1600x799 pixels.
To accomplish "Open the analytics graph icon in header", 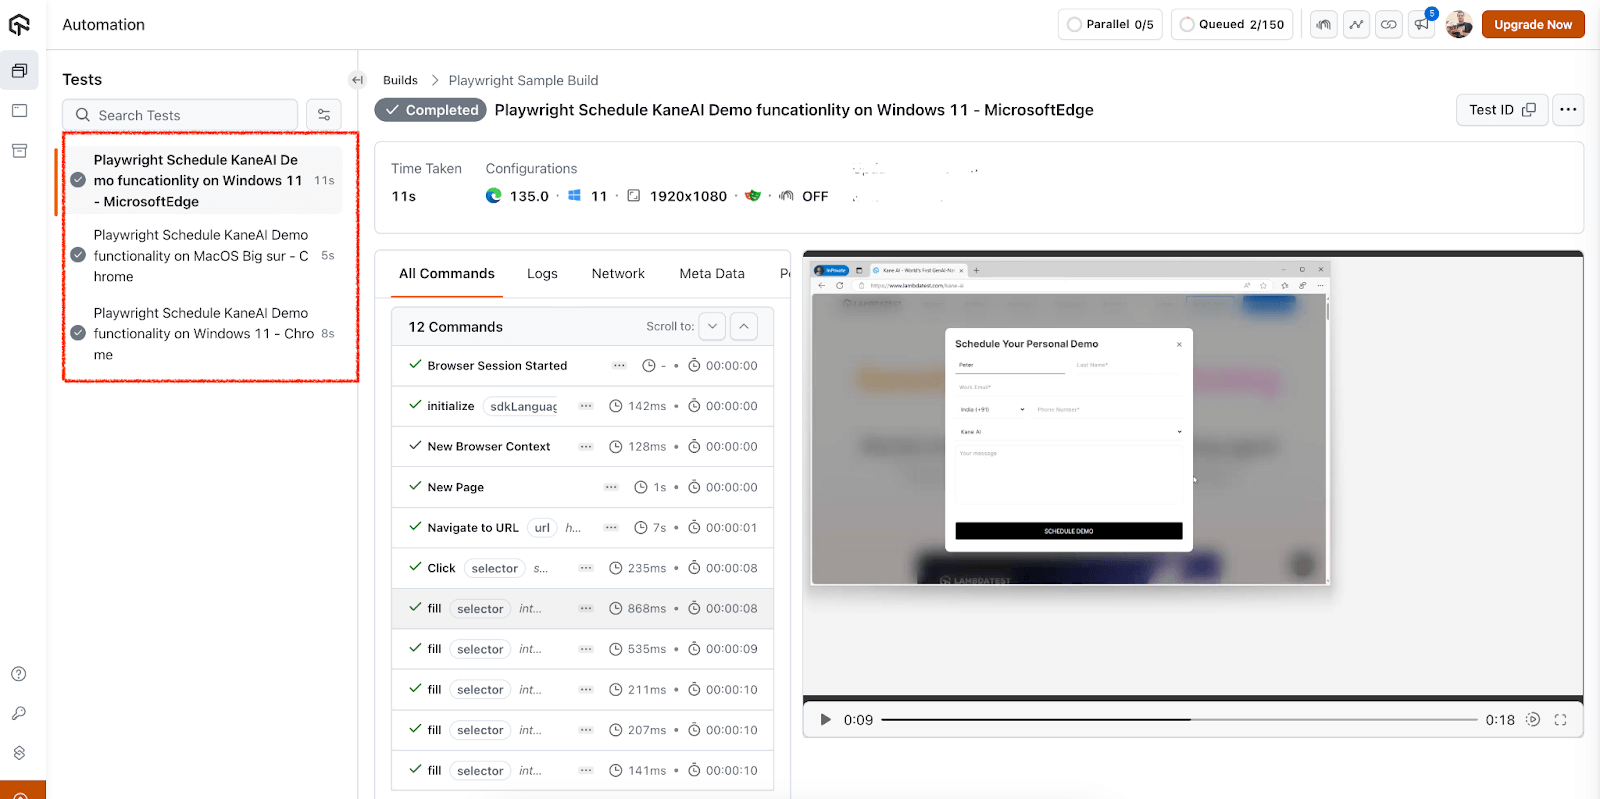I will [x=1356, y=24].
